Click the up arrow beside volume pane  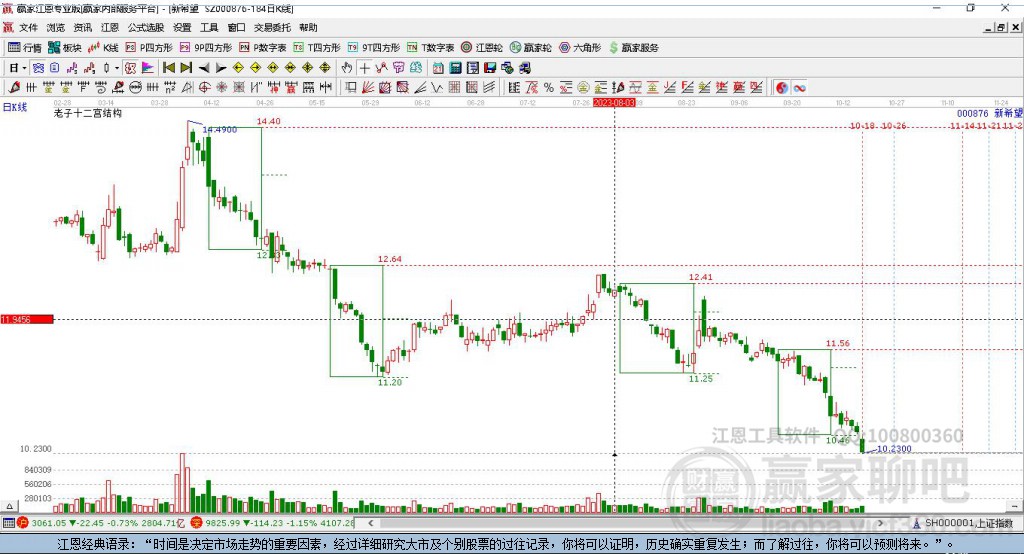point(9,506)
